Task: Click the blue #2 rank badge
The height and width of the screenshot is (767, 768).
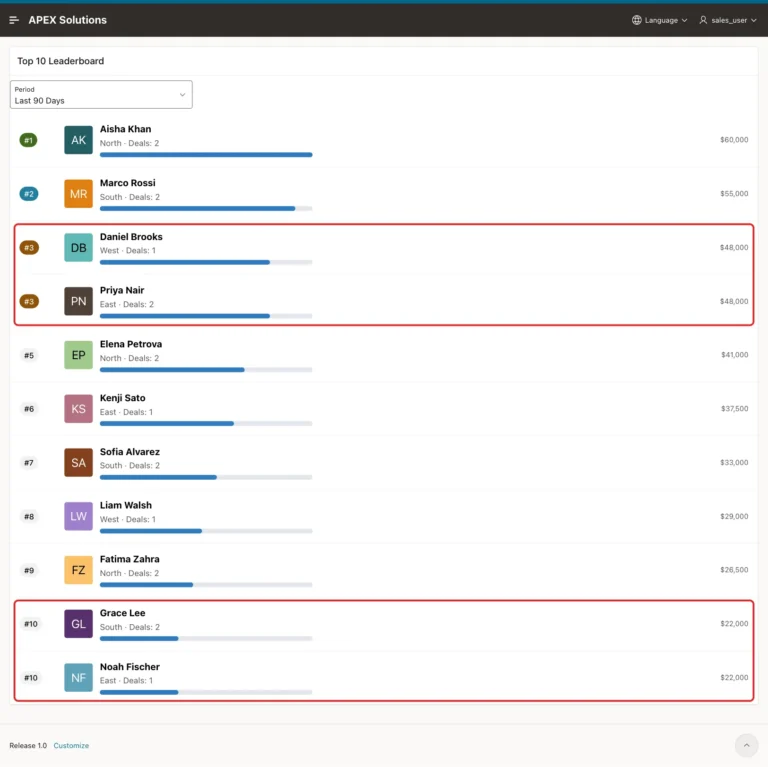Action: [x=29, y=194]
